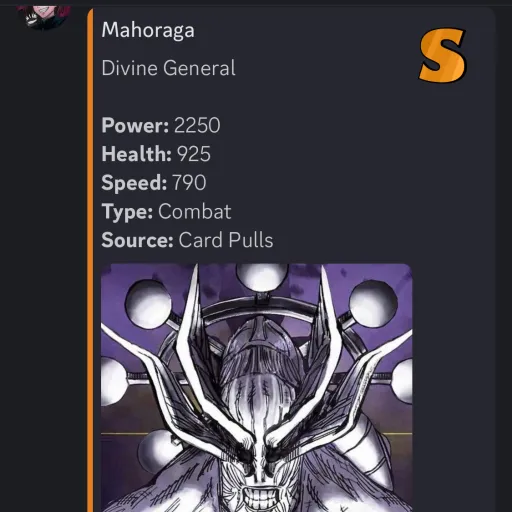Click the bold Health label
Image resolution: width=512 pixels, height=512 pixels.
(x=137, y=154)
